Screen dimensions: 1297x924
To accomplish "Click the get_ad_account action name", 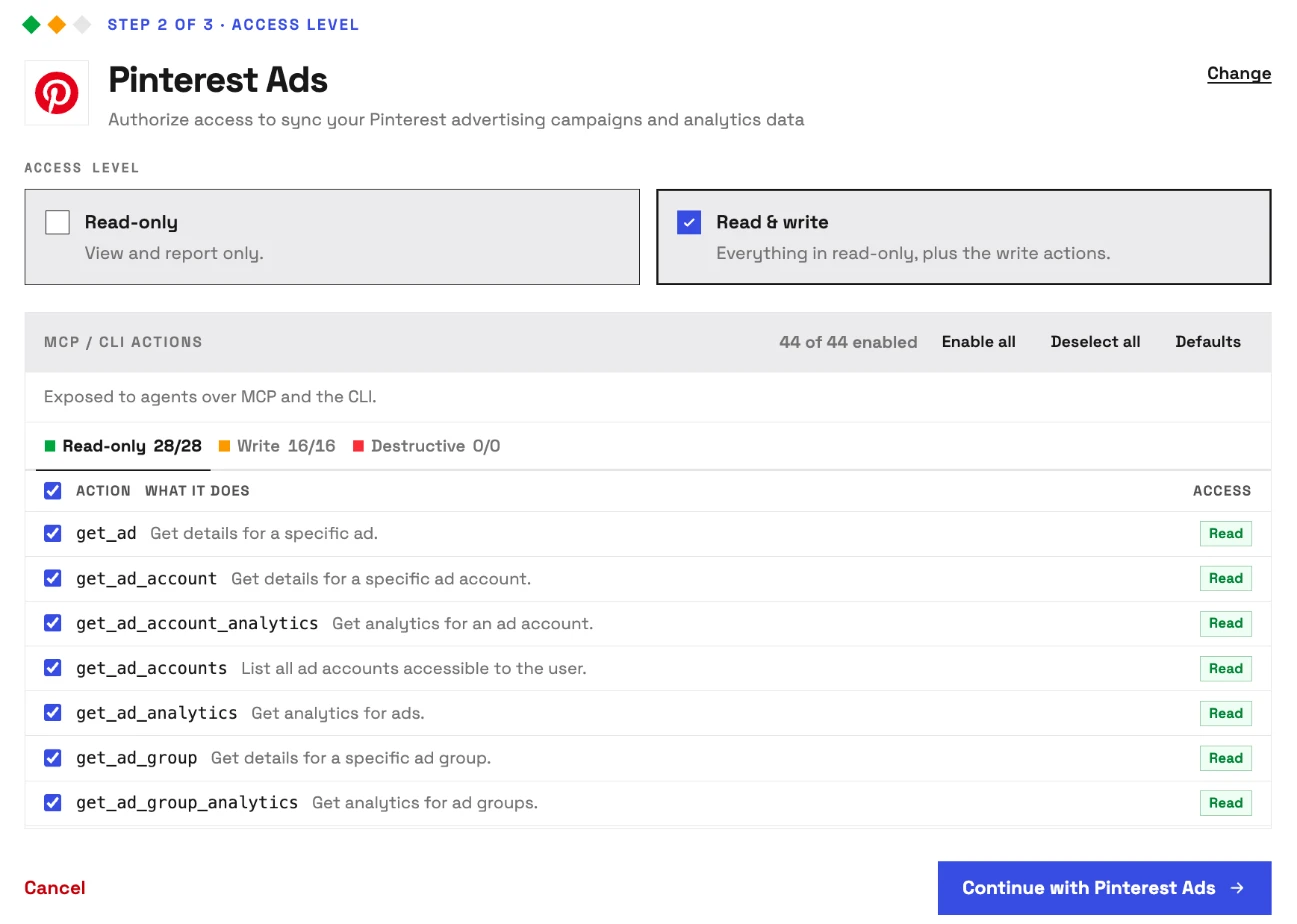I will (146, 578).
